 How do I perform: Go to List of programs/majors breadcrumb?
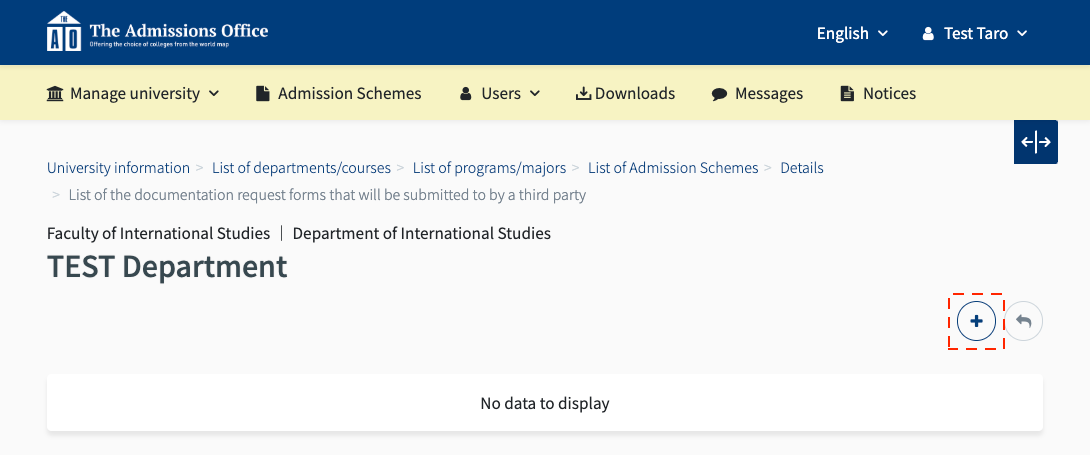click(x=489, y=168)
